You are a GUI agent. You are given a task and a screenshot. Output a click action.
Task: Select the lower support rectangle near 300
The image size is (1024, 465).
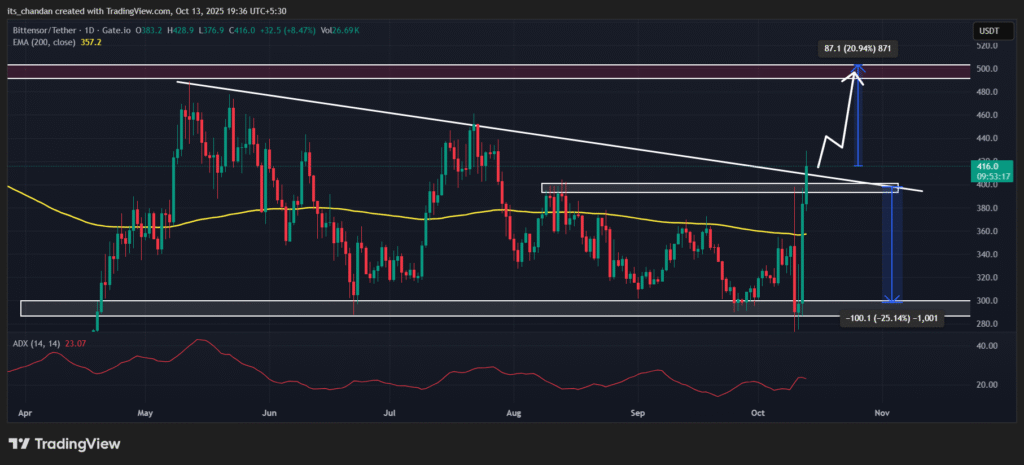tap(400, 308)
